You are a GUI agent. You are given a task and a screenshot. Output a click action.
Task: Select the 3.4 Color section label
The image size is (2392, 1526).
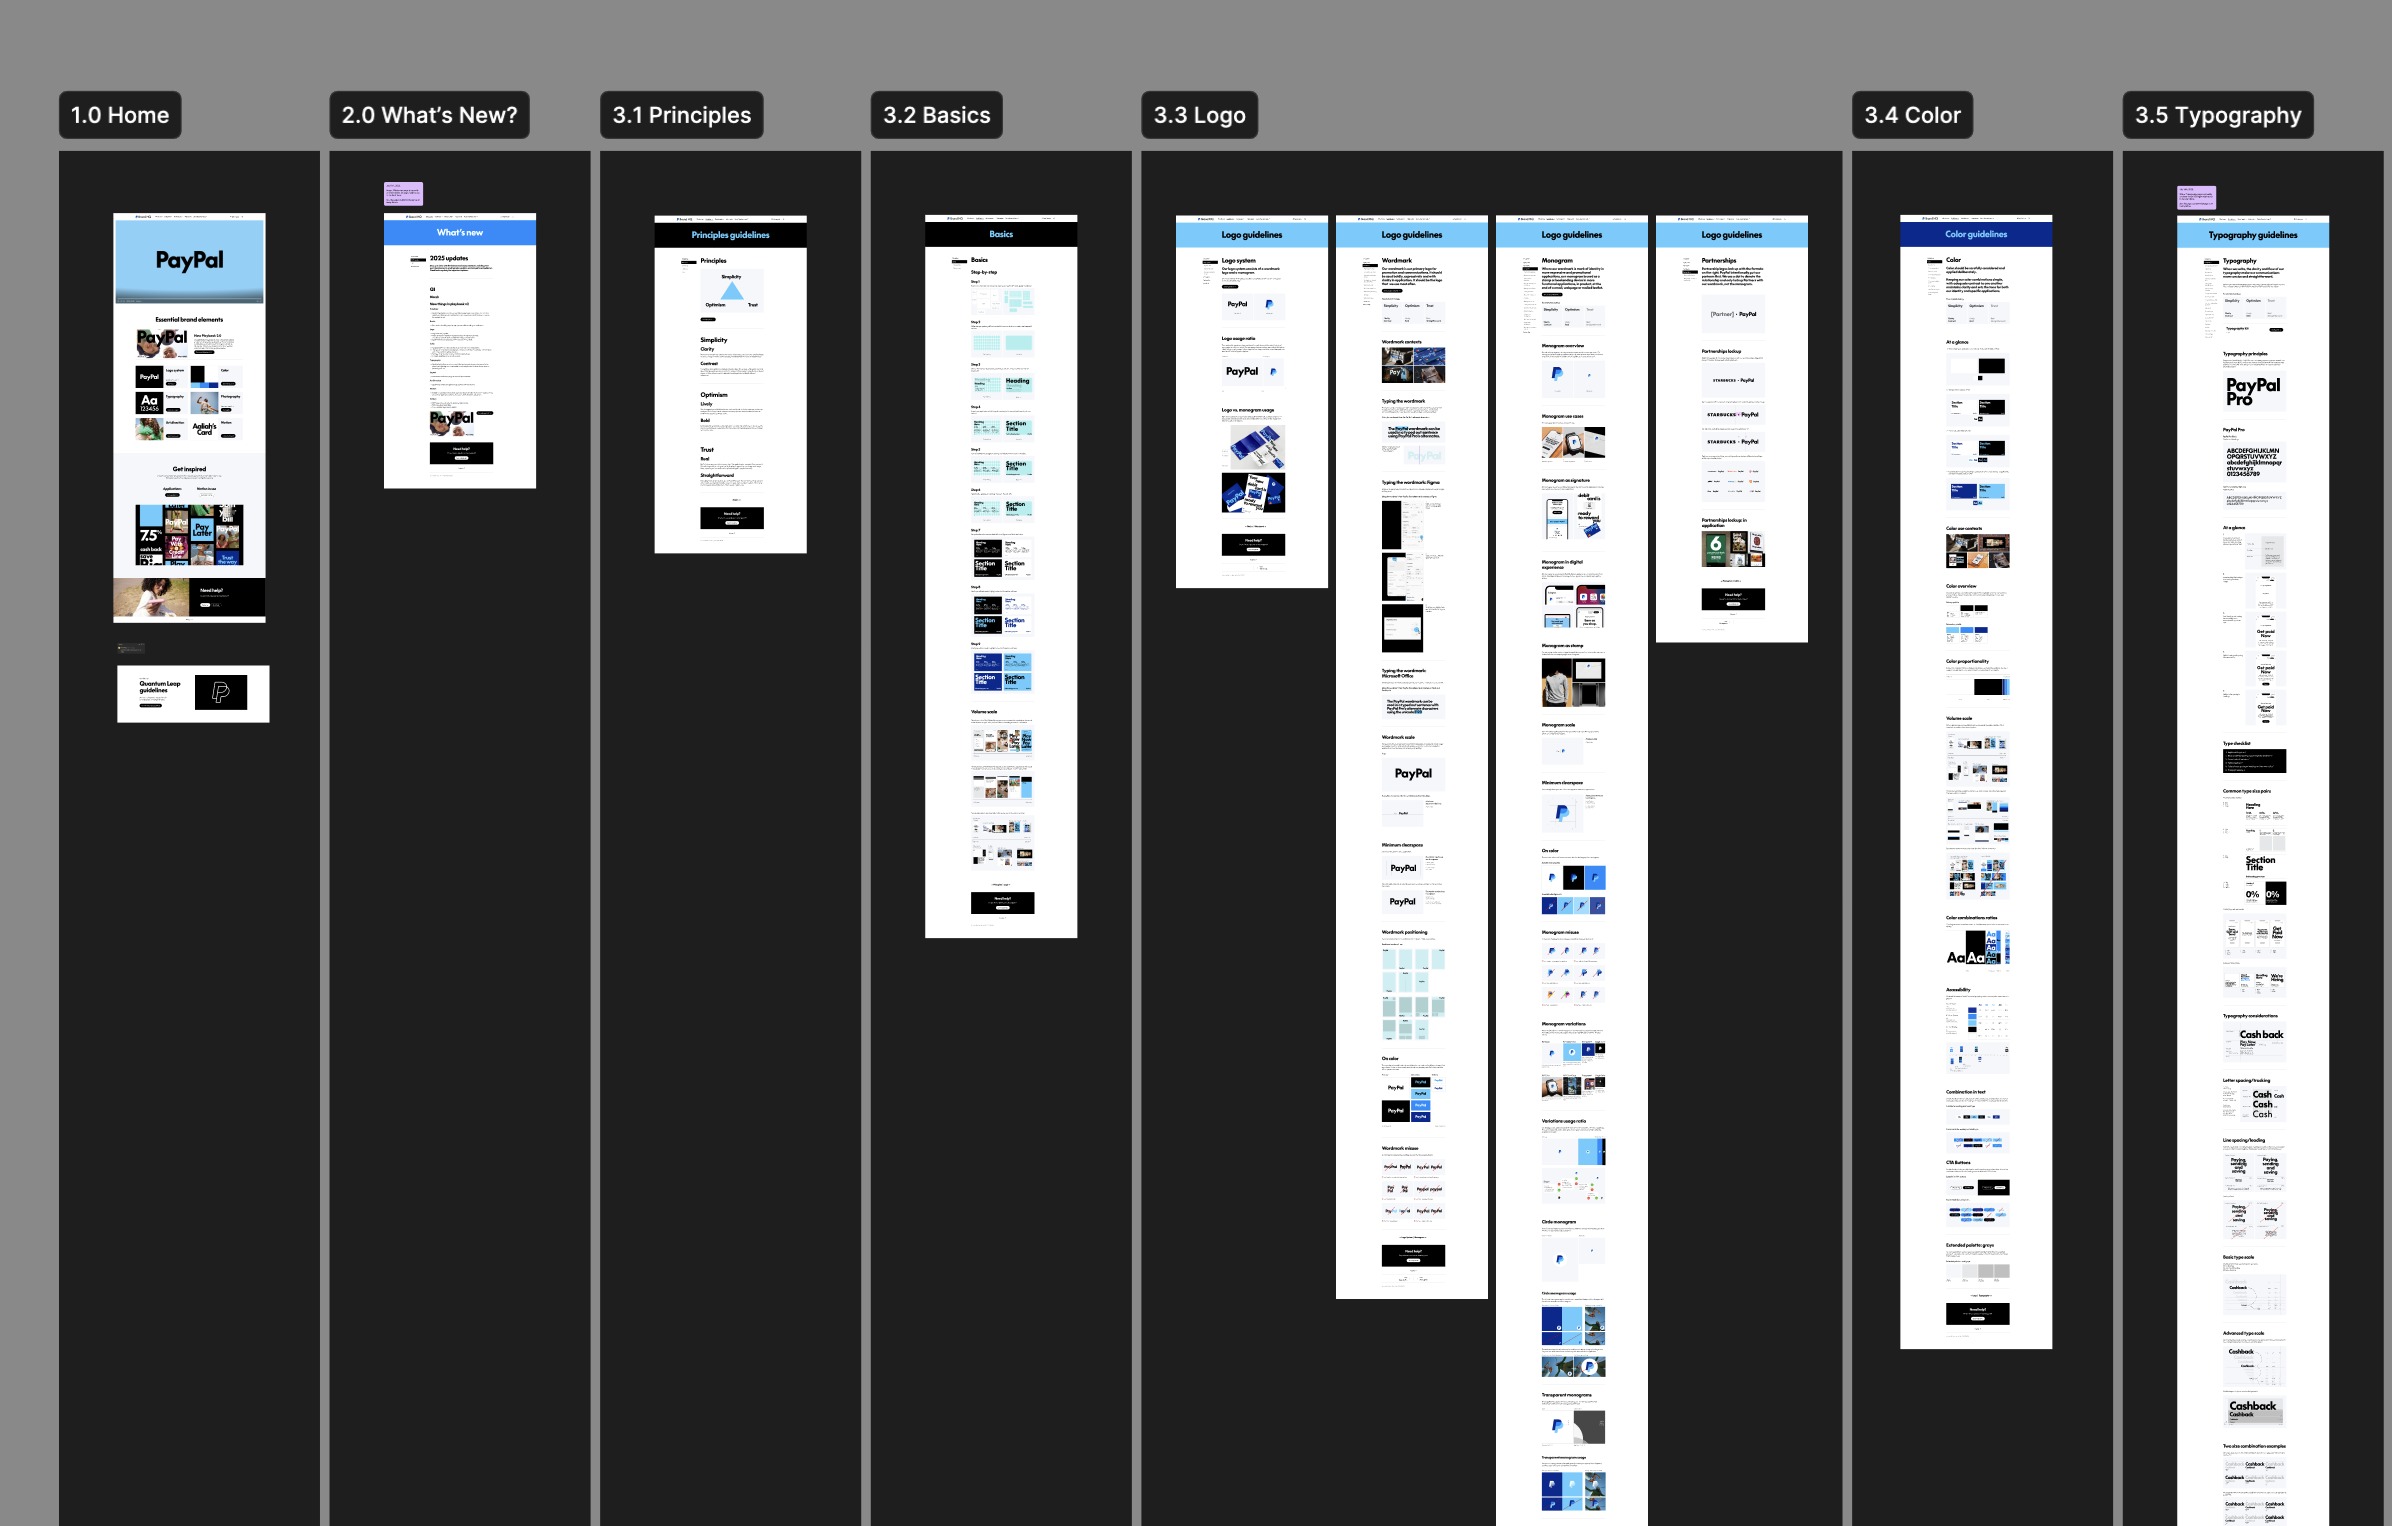1912,115
